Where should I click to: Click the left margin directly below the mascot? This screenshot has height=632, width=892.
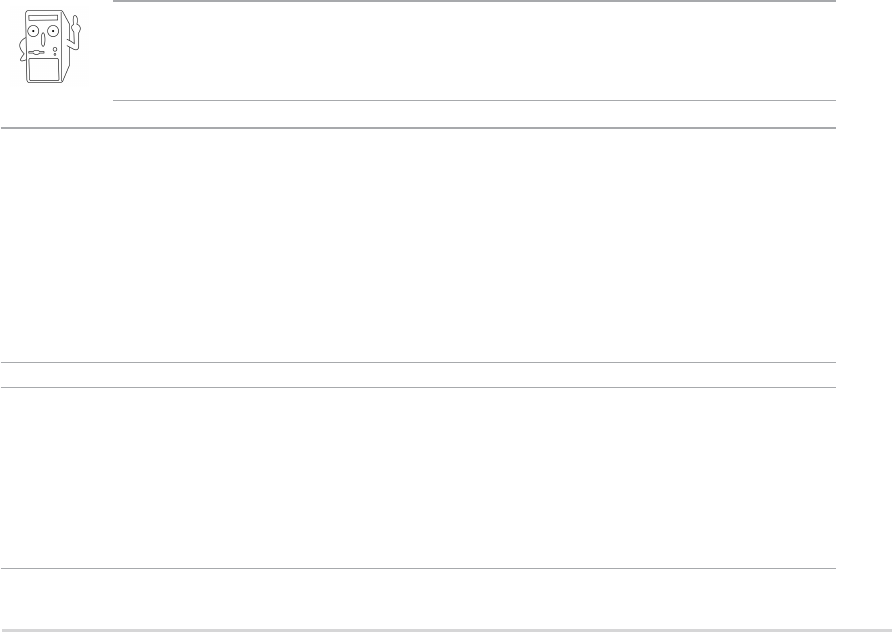[50, 108]
